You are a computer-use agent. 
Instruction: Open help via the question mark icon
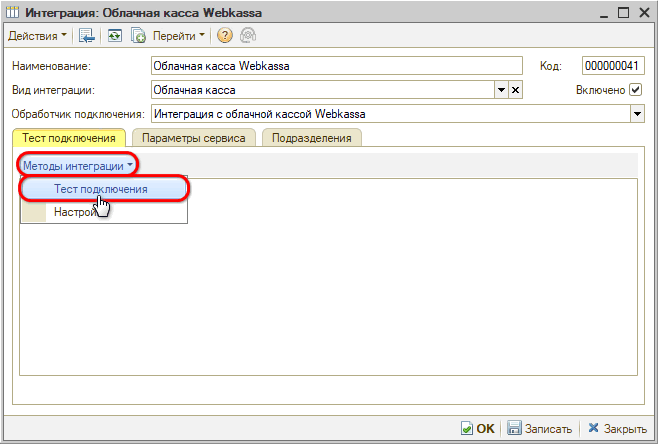(224, 36)
